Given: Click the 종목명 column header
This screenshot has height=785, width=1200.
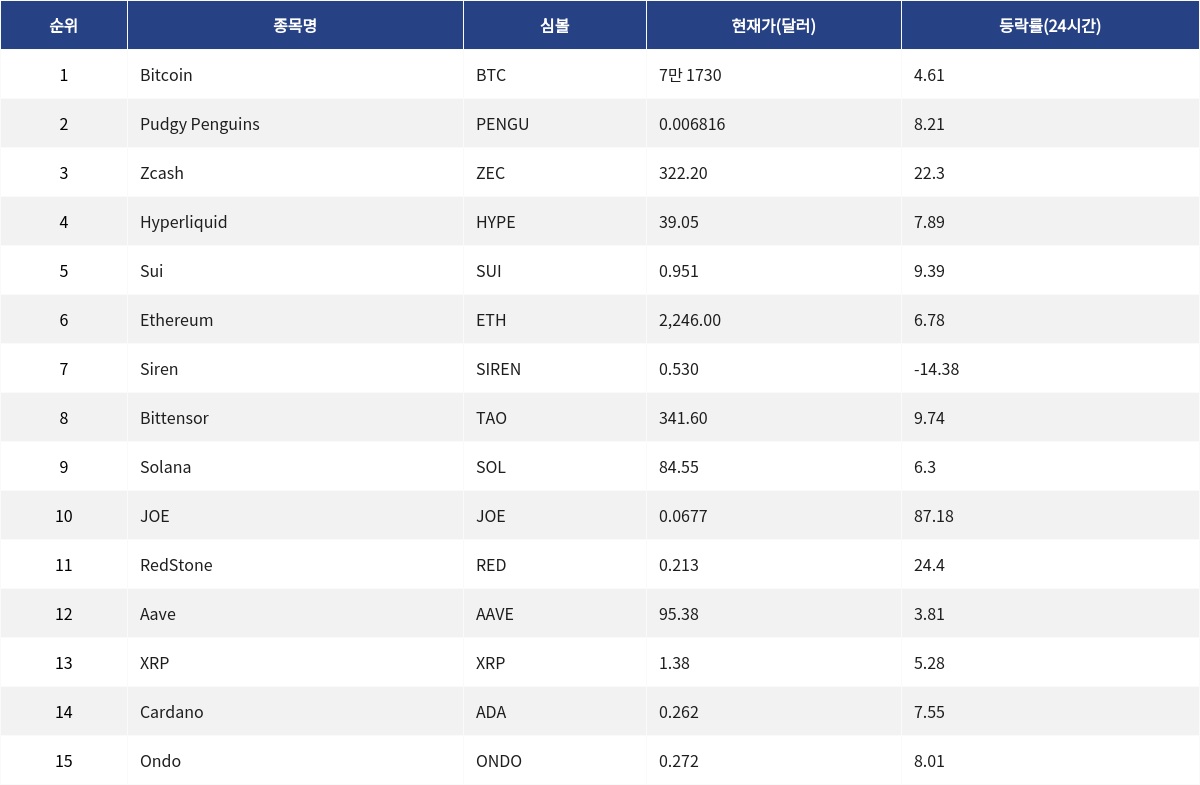Looking at the screenshot, I should pos(295,26).
